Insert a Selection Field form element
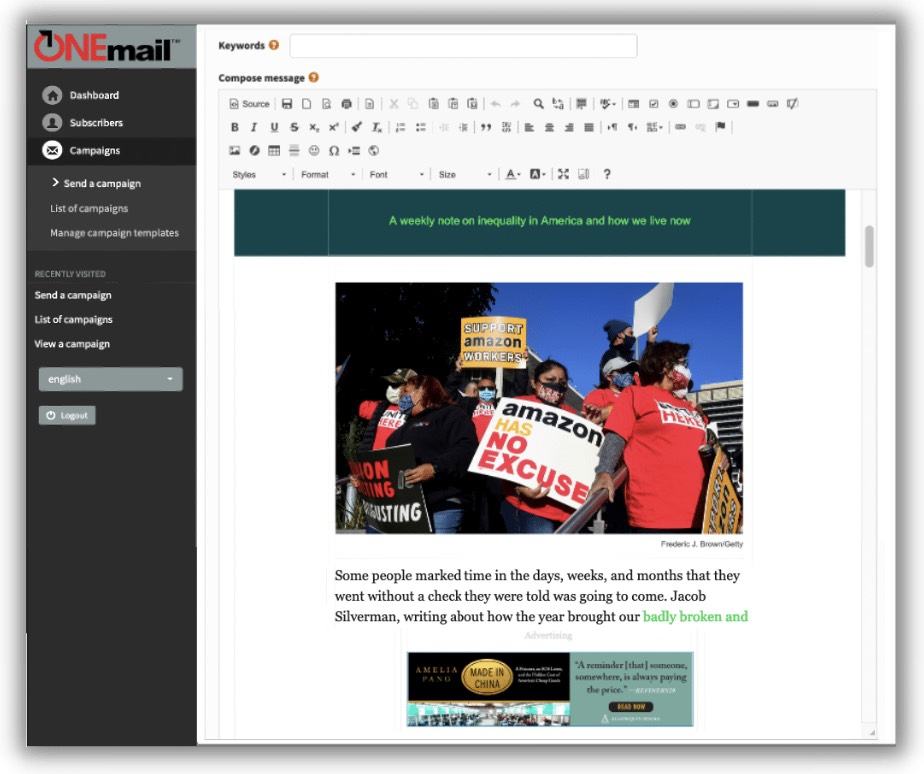 [733, 104]
